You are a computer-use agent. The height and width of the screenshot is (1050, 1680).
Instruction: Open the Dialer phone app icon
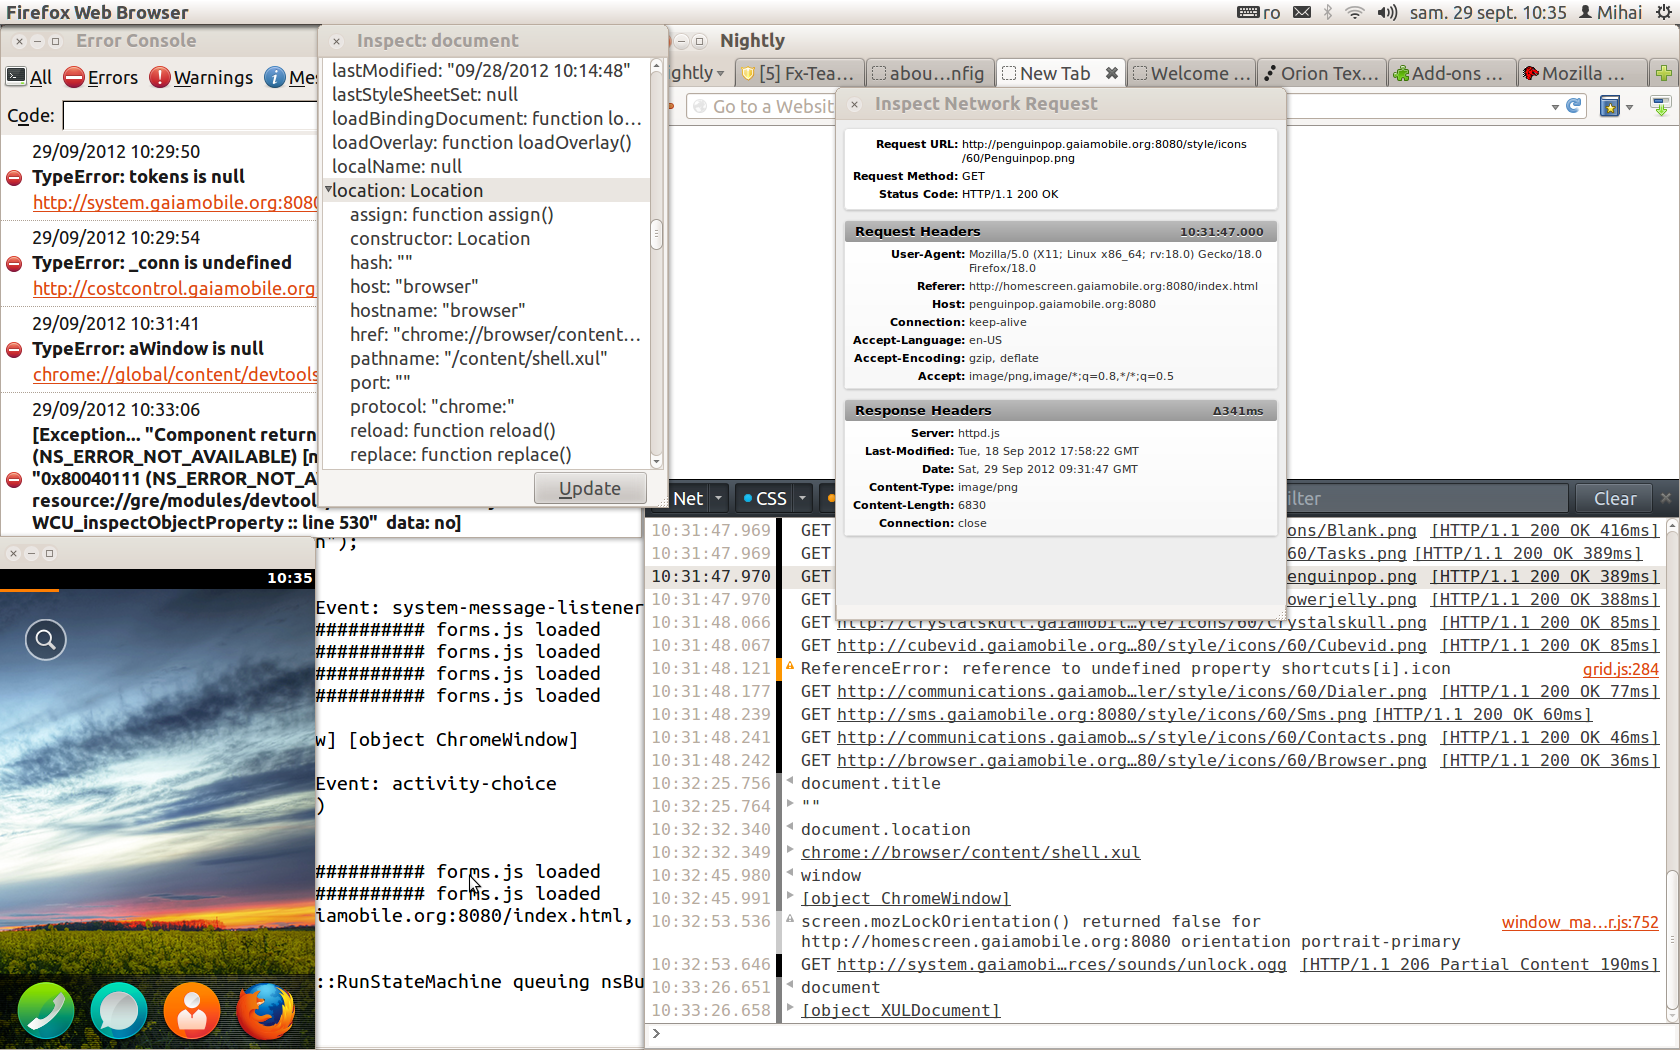point(46,1011)
